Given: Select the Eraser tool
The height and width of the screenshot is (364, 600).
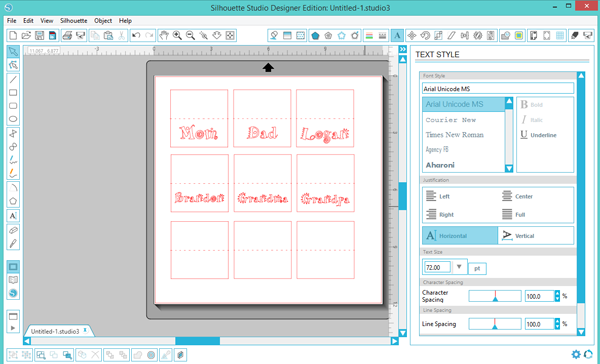Looking at the screenshot, I should click(13, 230).
